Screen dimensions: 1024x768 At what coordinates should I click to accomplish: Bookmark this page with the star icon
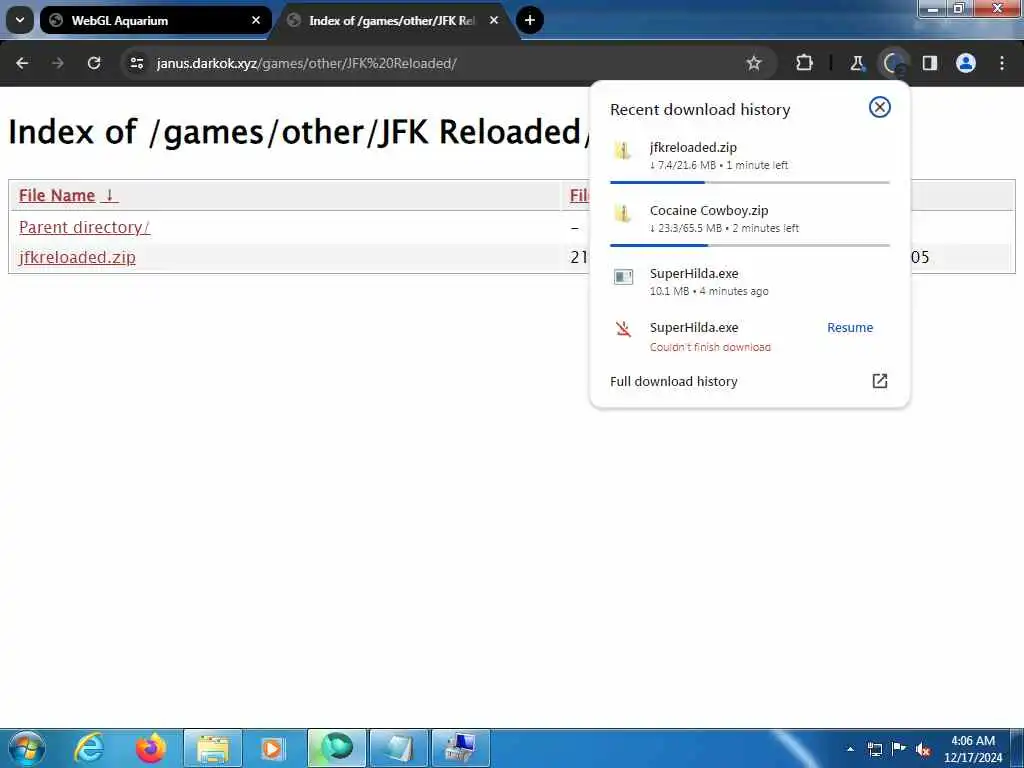pos(754,63)
